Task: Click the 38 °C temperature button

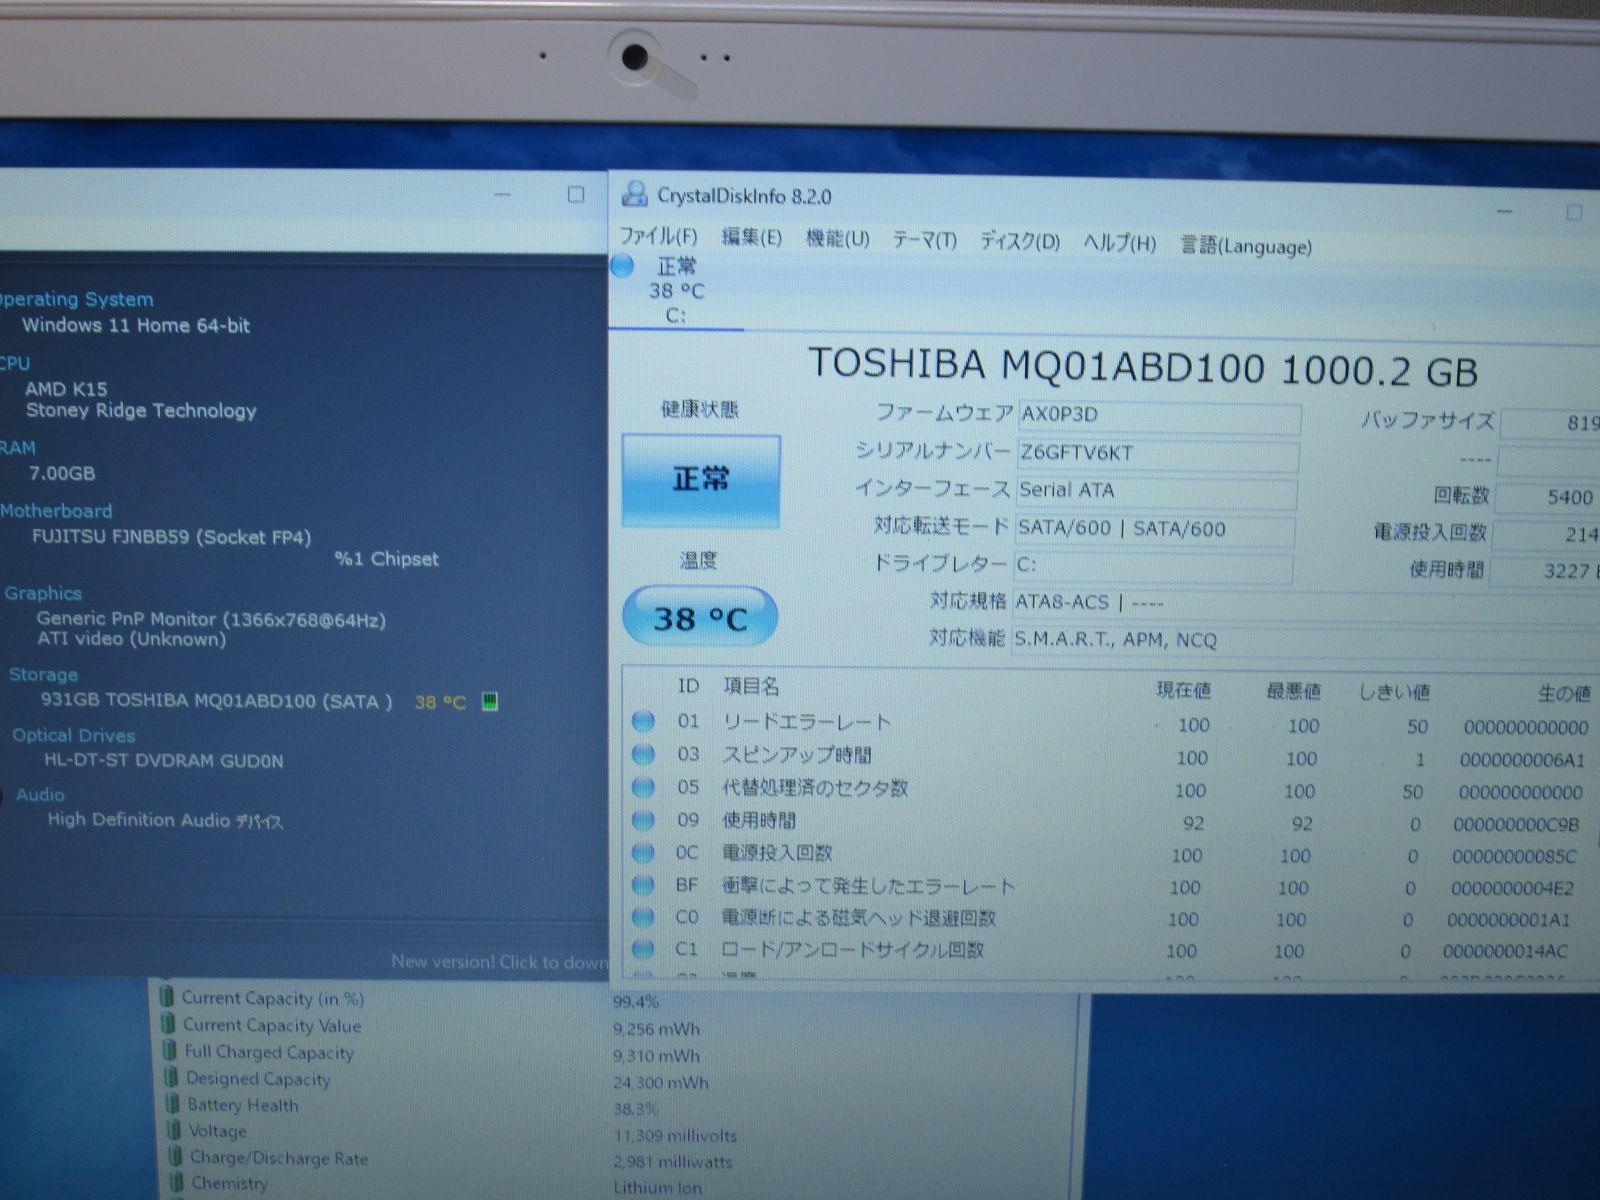Action: click(x=700, y=617)
